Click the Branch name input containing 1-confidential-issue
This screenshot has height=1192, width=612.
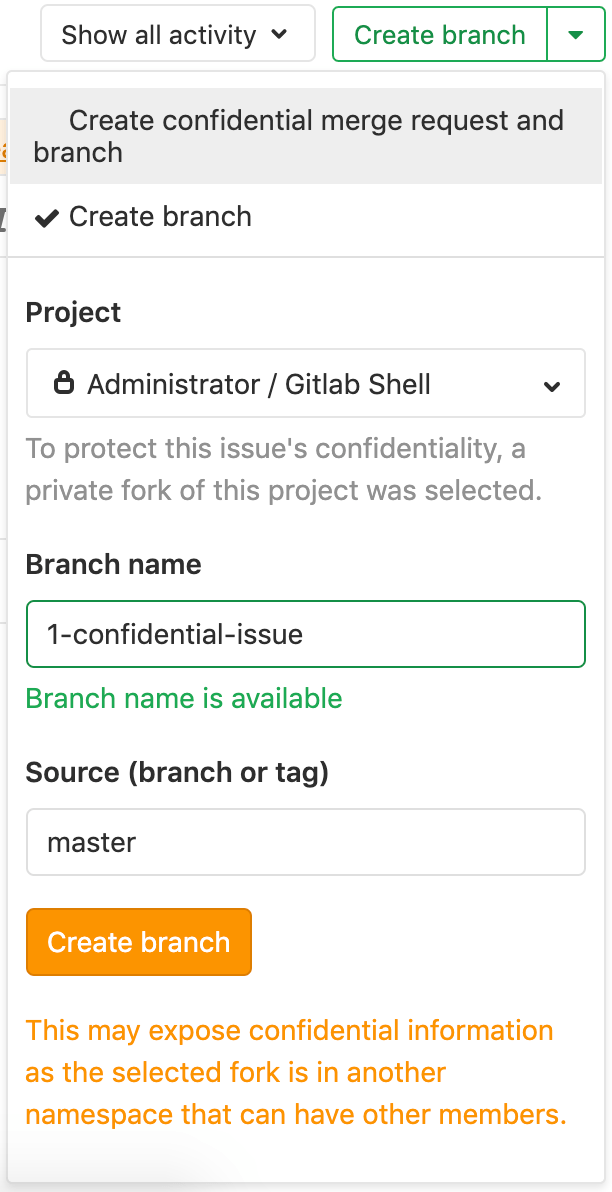(306, 634)
